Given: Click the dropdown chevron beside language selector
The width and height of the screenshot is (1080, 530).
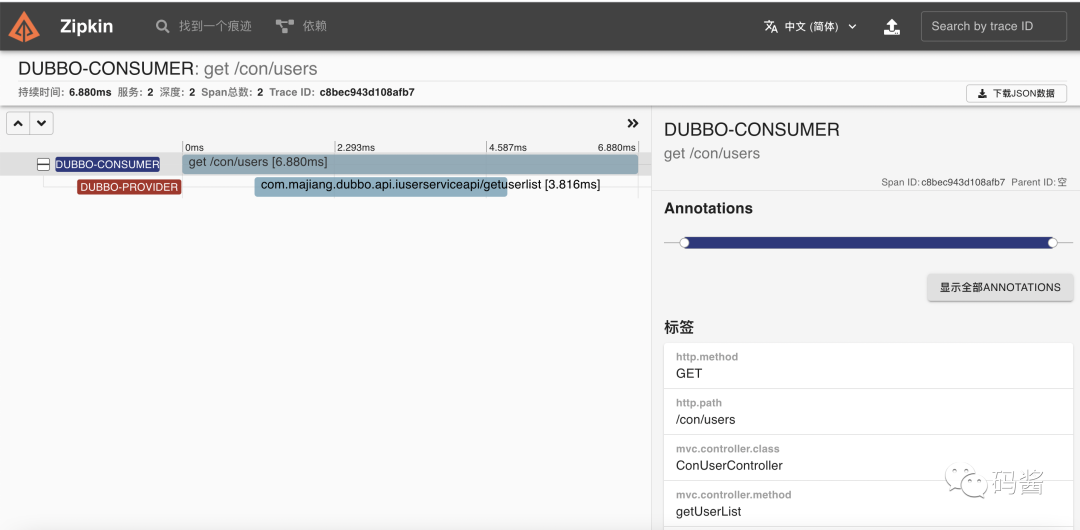Looking at the screenshot, I should point(852,26).
